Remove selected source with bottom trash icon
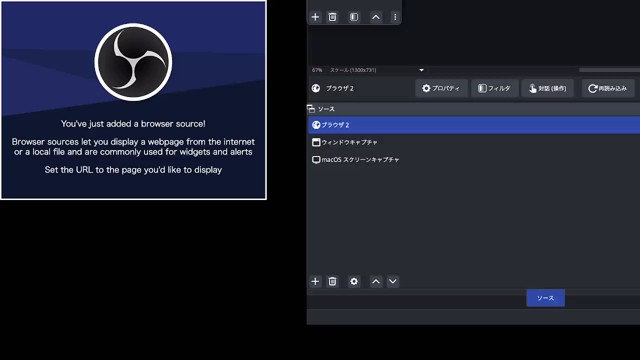This screenshot has height=360, width=640. [x=332, y=281]
